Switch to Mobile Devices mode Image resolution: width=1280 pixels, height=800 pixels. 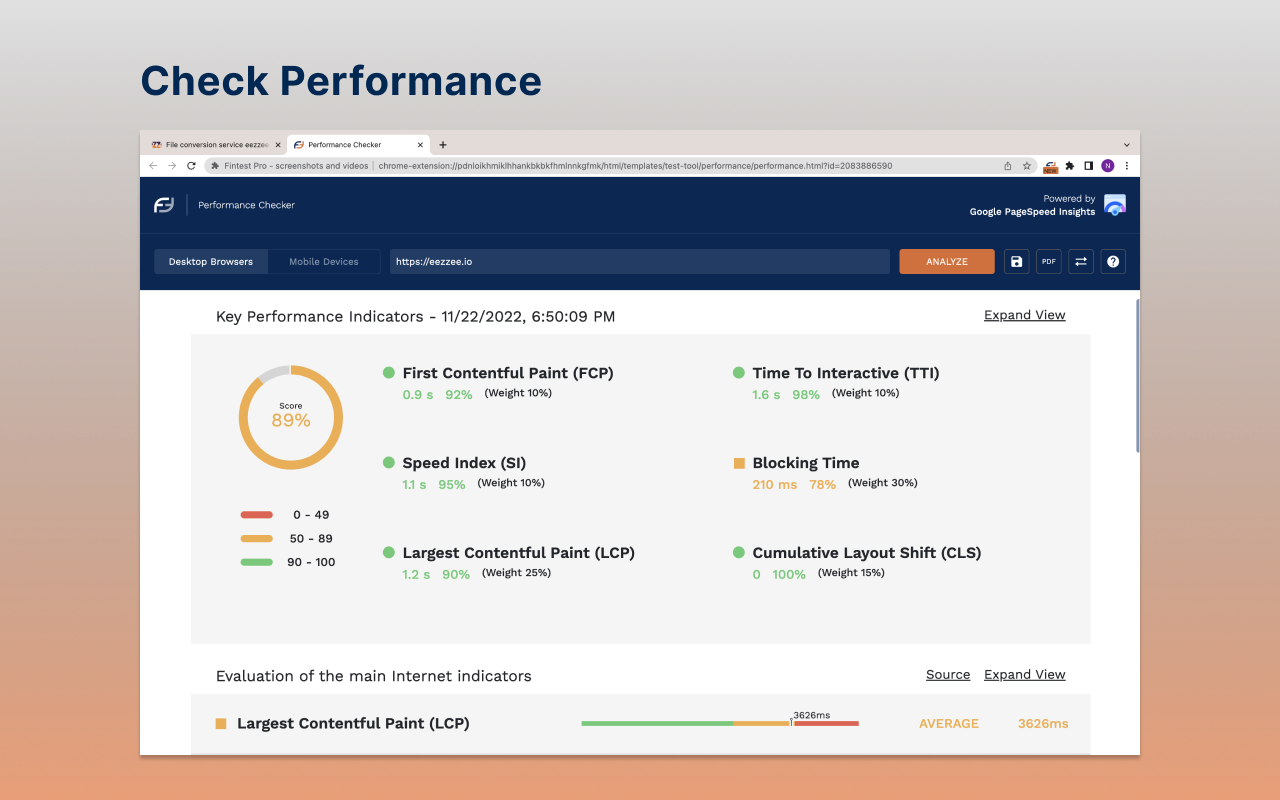coord(324,262)
